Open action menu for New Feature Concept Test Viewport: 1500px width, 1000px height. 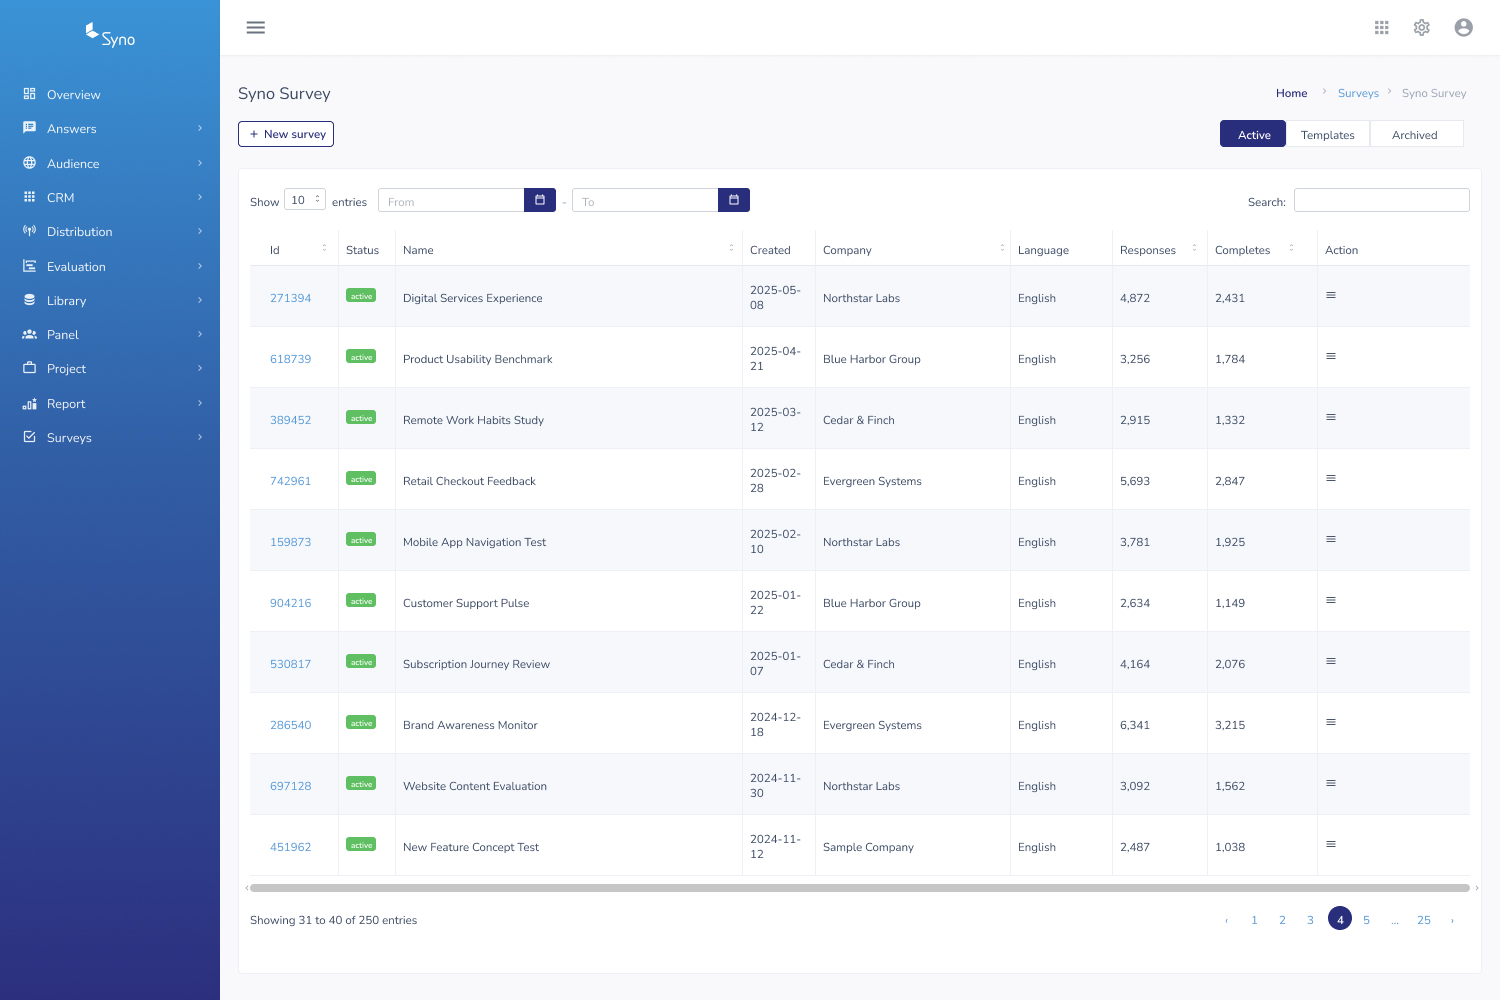[x=1331, y=845]
